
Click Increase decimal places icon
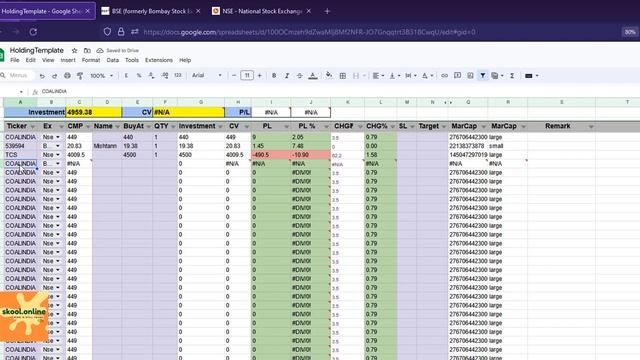click(x=164, y=76)
